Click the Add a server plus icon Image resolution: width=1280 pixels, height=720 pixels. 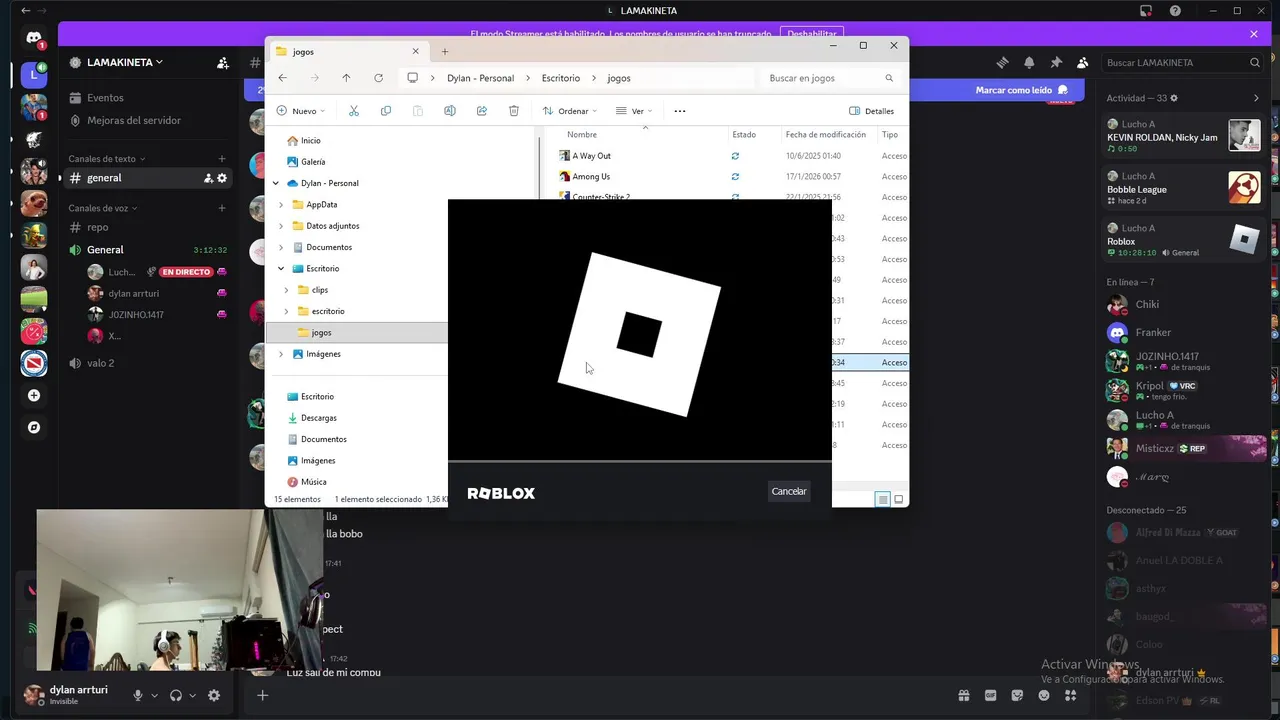[34, 395]
